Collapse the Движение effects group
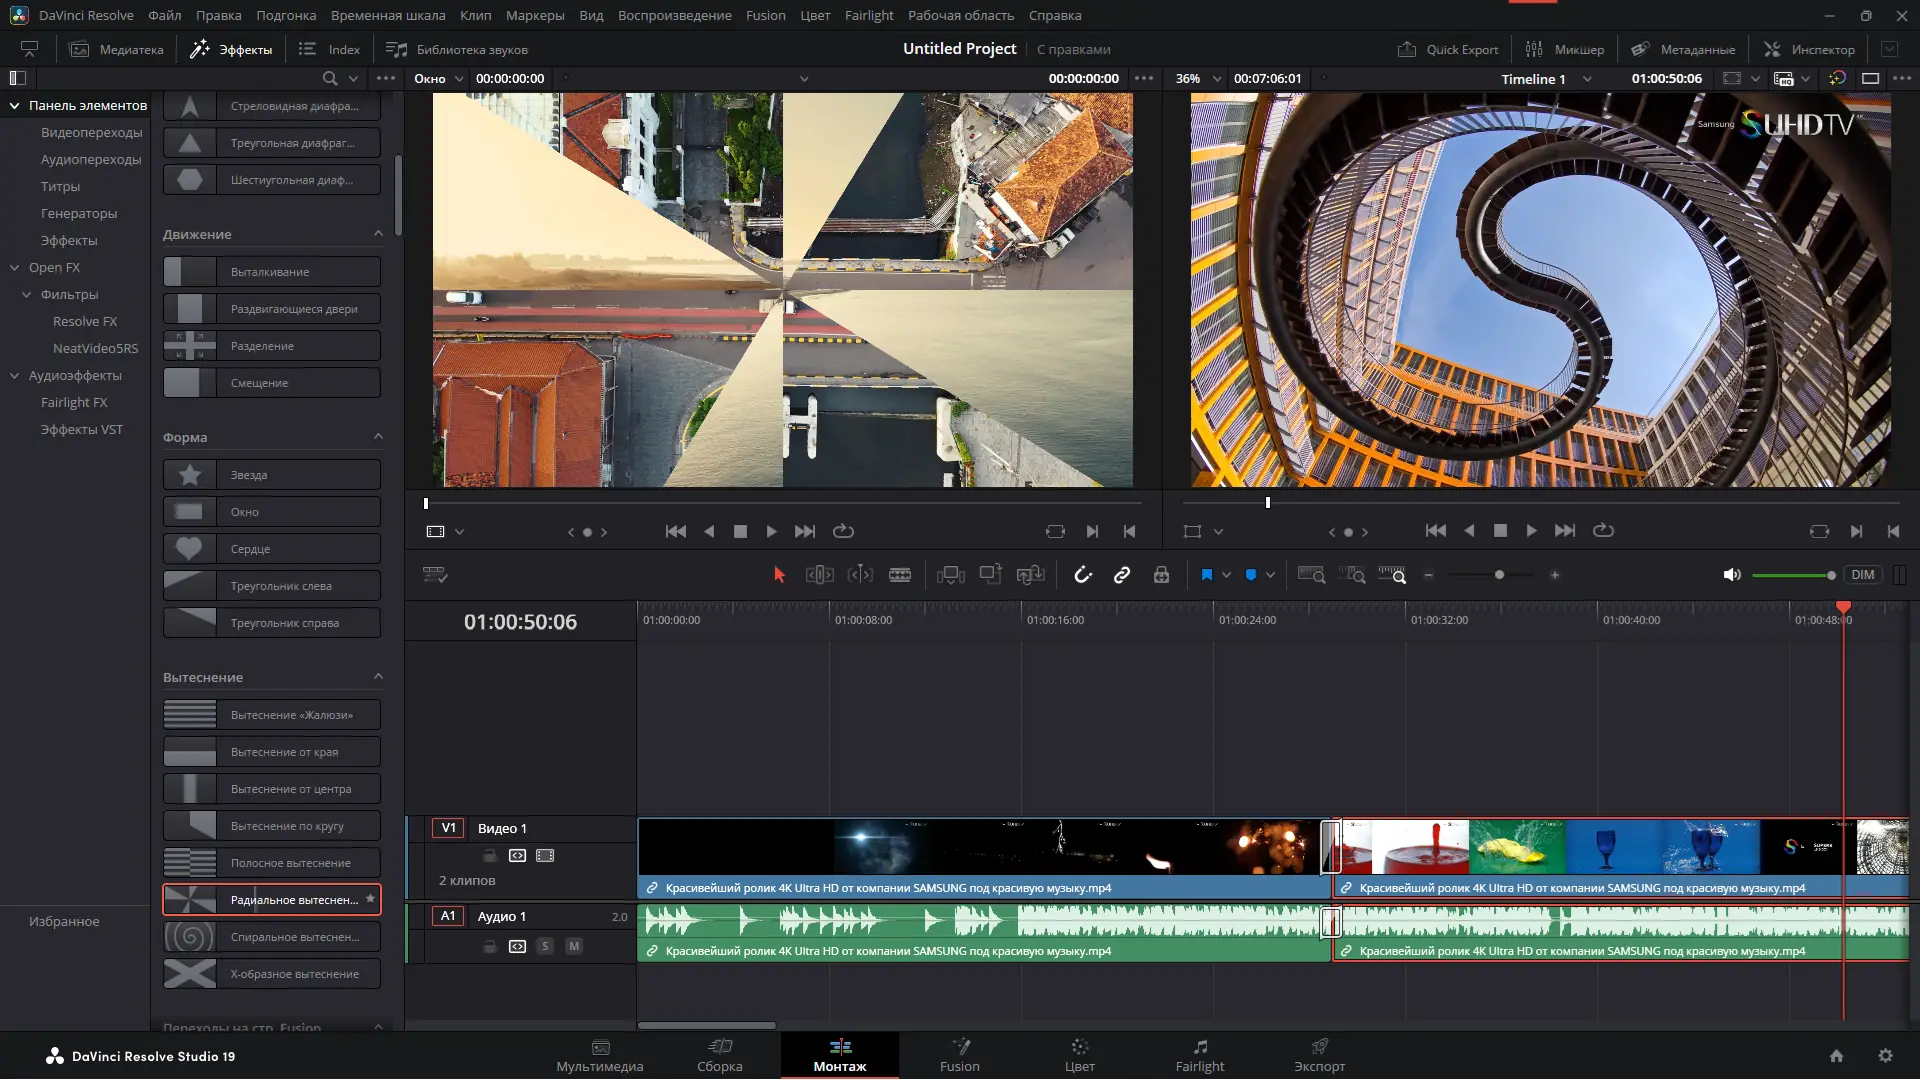 (378, 234)
